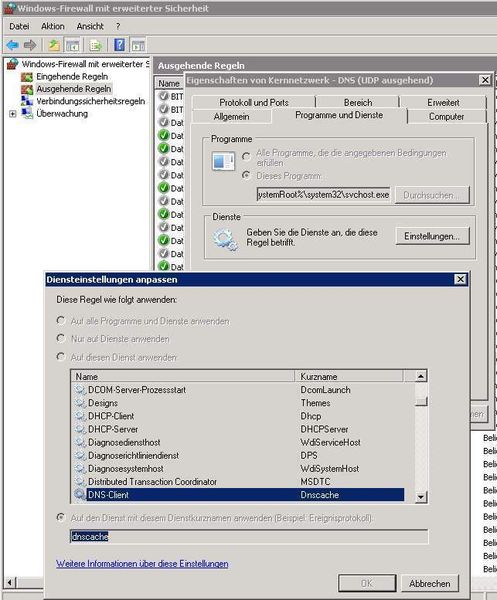Click the svchost.exe program path field
497x600 pixels.
point(323,195)
